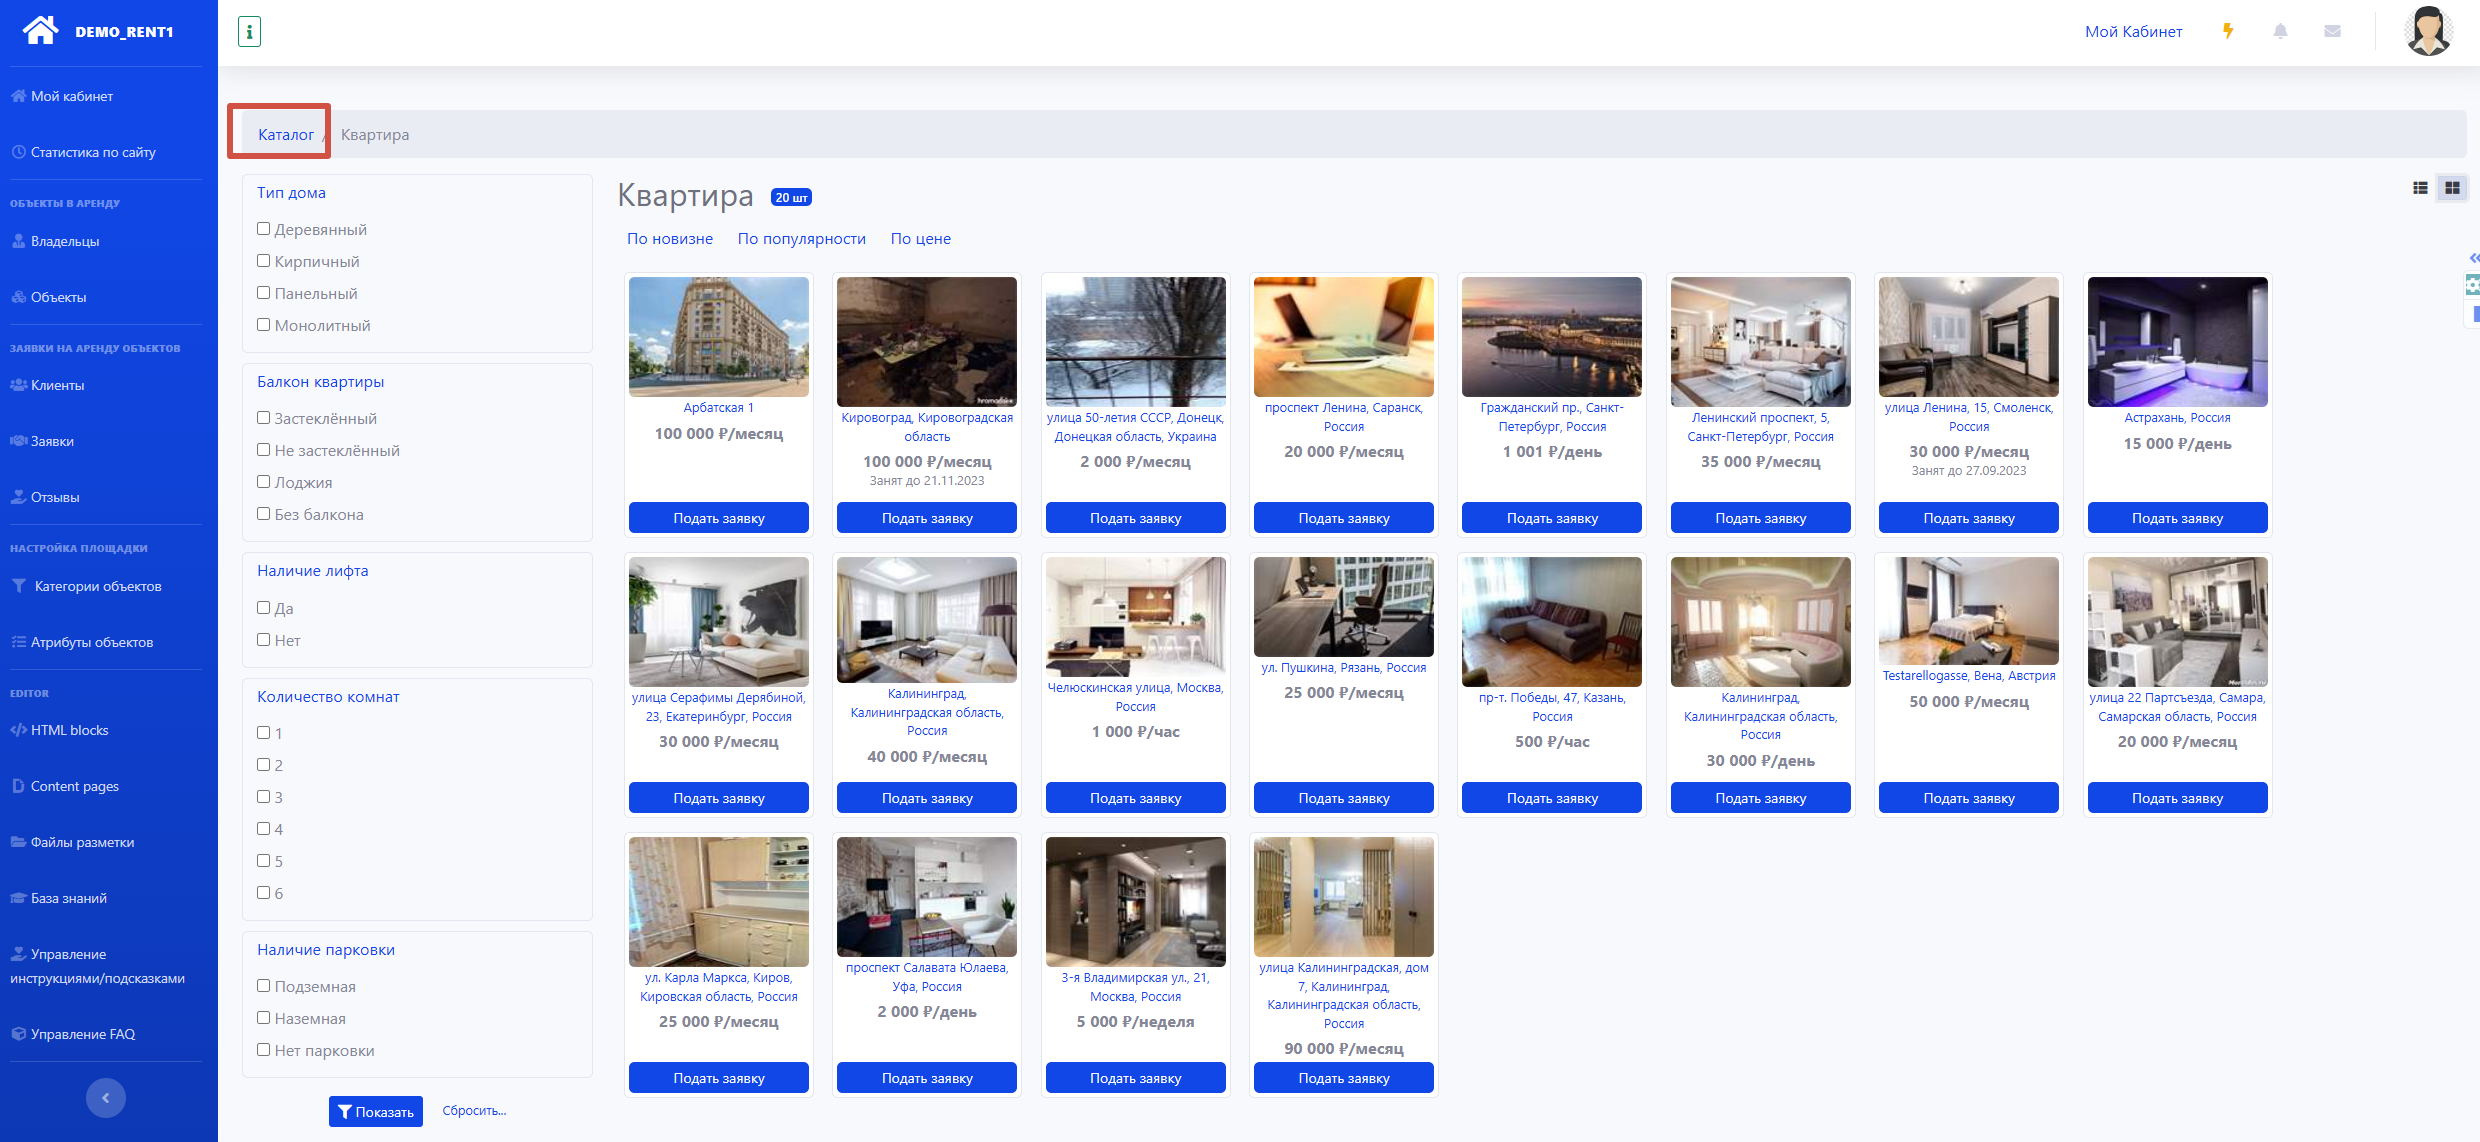Click Каталог breadcrumb link
2480x1142 pixels.
[x=286, y=135]
